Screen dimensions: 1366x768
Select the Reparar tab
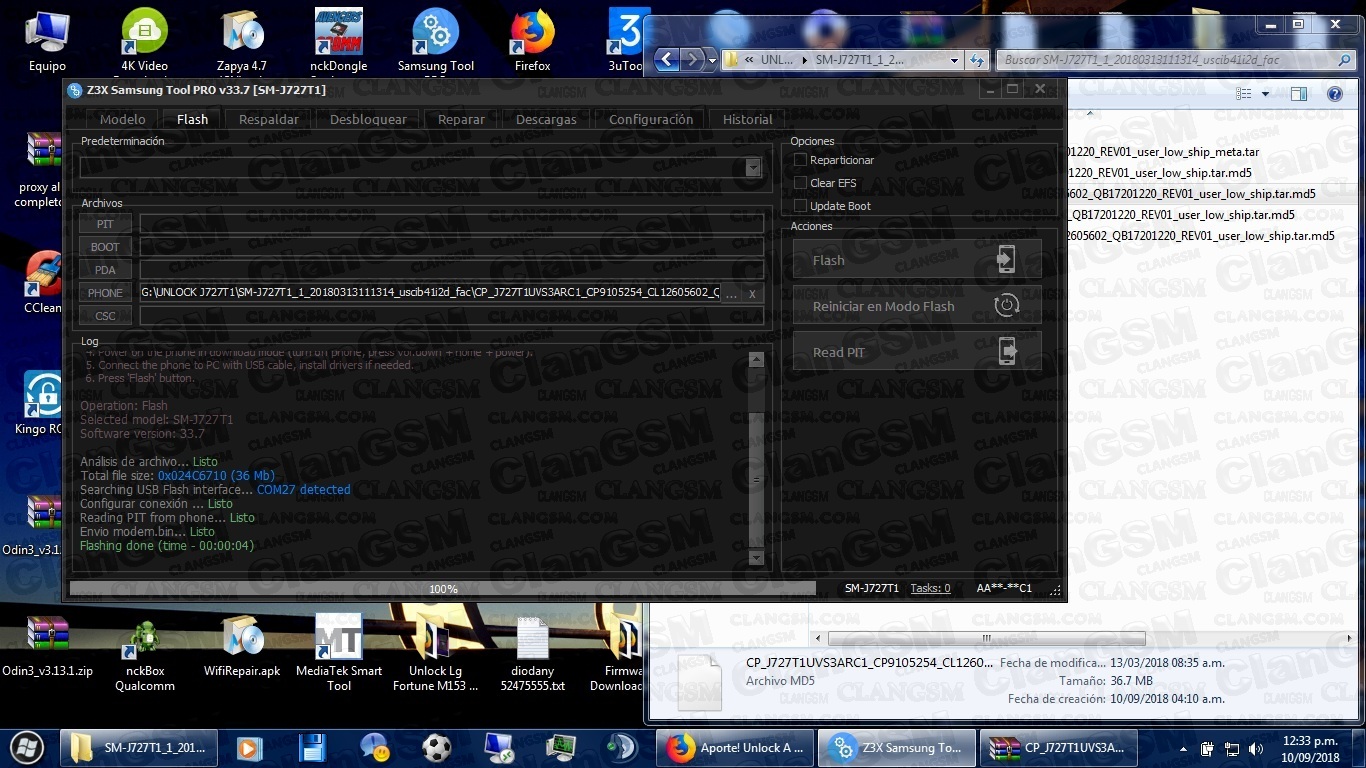461,119
